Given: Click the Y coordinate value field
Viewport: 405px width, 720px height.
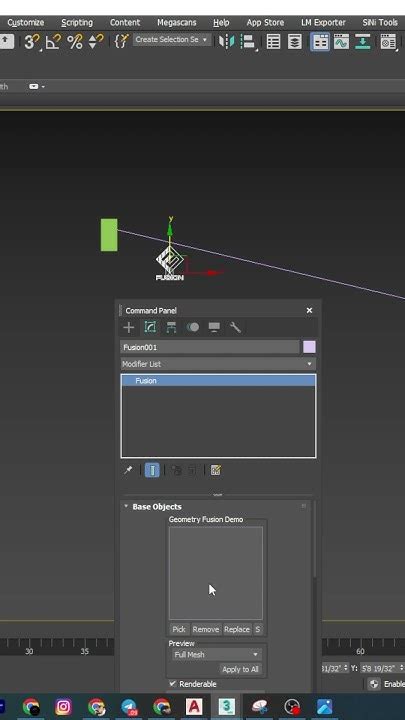Looking at the screenshot, I should (379, 668).
